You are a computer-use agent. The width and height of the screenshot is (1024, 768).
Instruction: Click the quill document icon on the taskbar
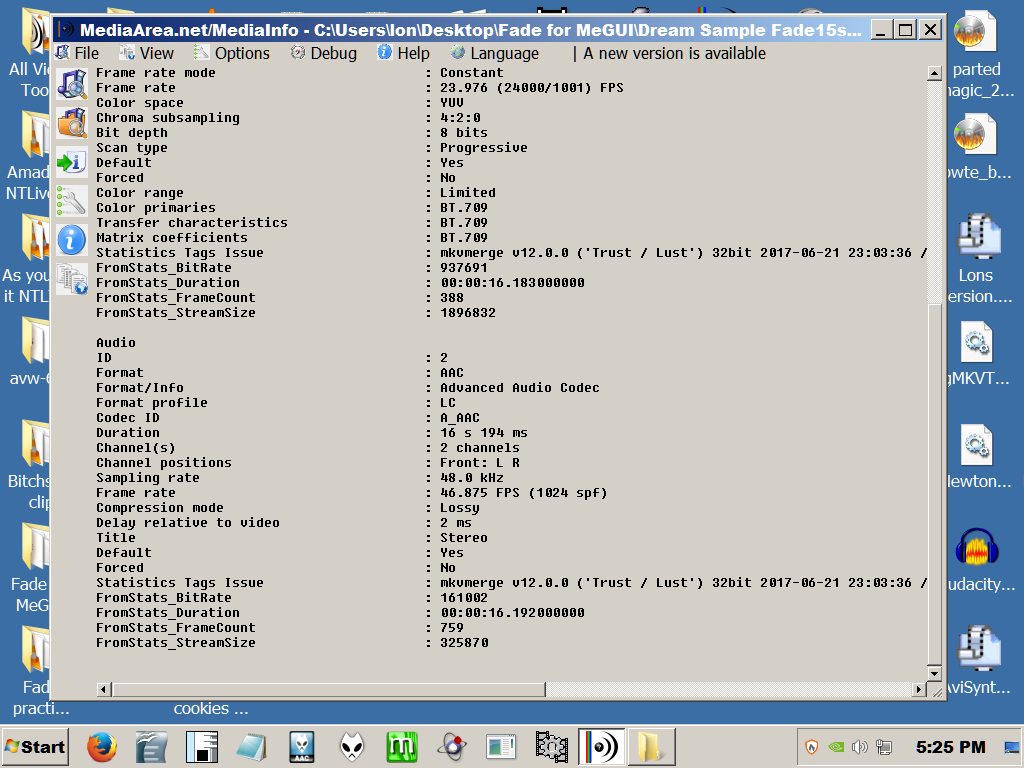point(152,747)
